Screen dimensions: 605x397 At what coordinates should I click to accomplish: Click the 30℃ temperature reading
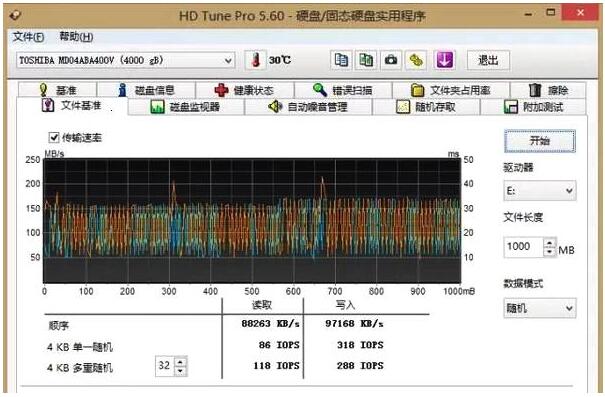pos(280,60)
